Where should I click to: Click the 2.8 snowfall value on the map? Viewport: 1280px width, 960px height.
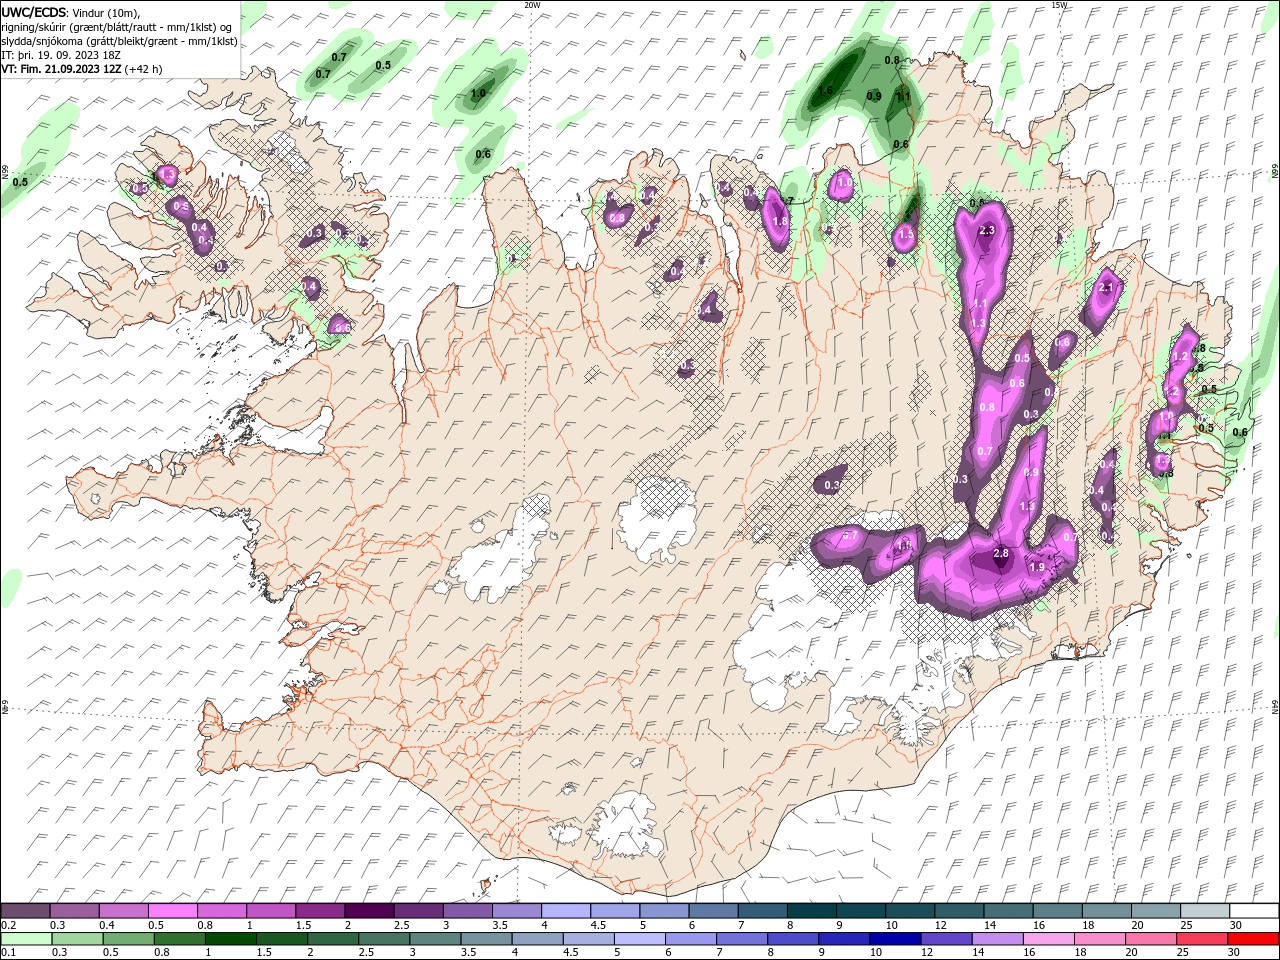coord(1001,554)
